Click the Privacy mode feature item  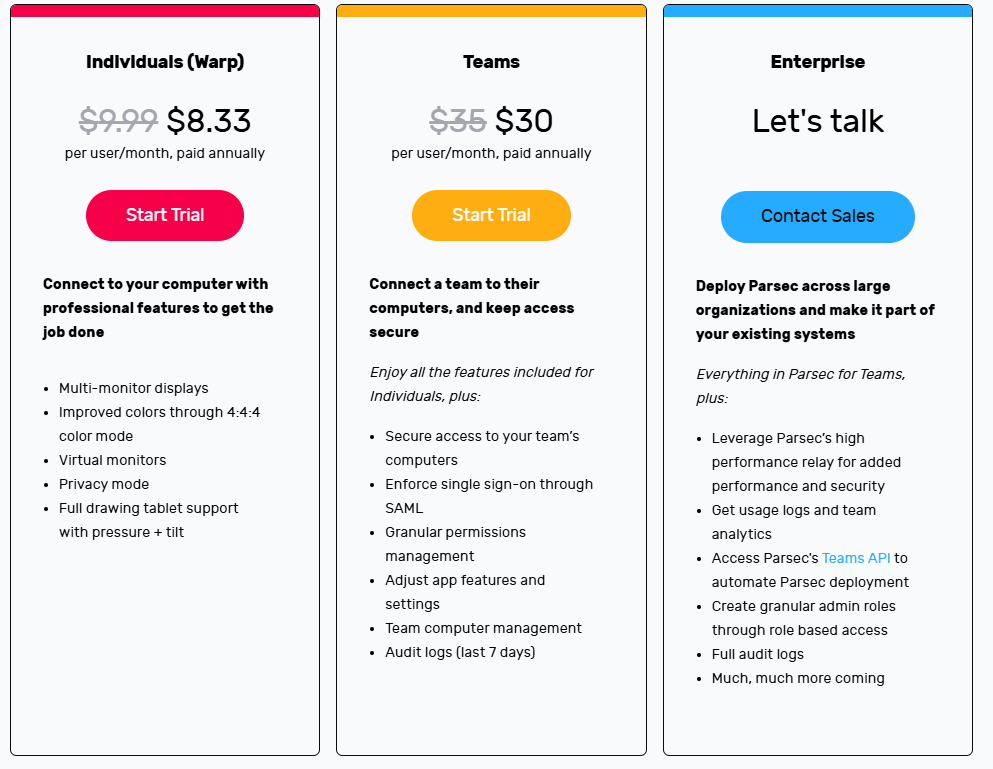point(104,485)
